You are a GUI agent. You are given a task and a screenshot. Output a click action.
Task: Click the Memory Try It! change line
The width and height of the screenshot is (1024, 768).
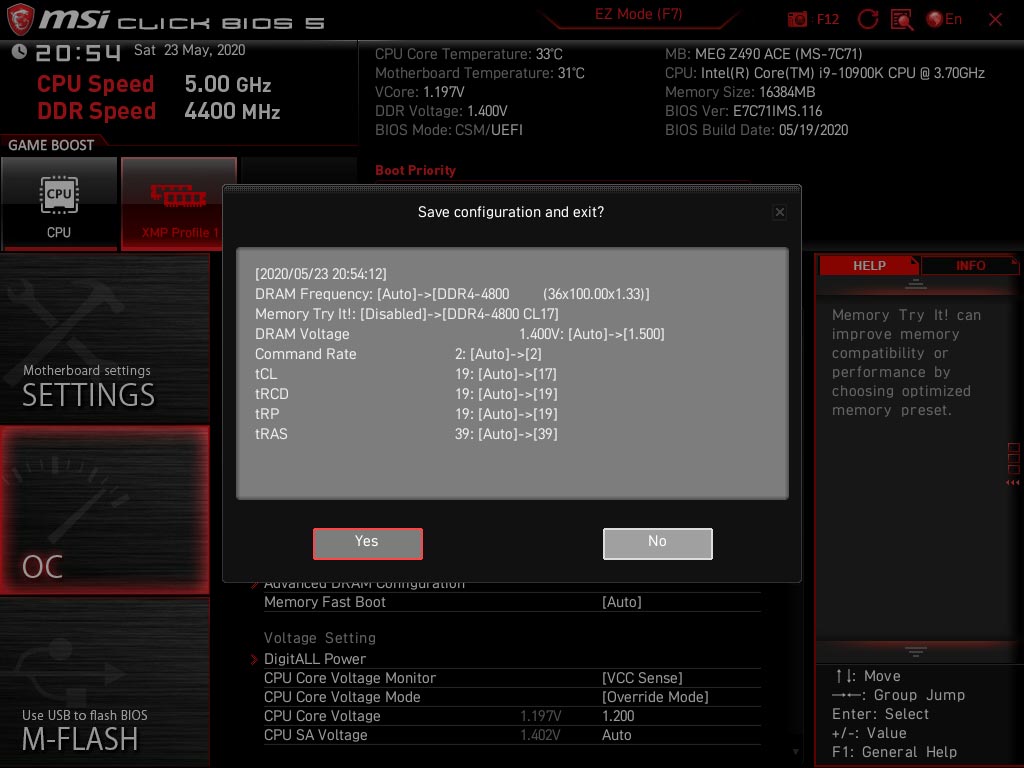(x=407, y=314)
